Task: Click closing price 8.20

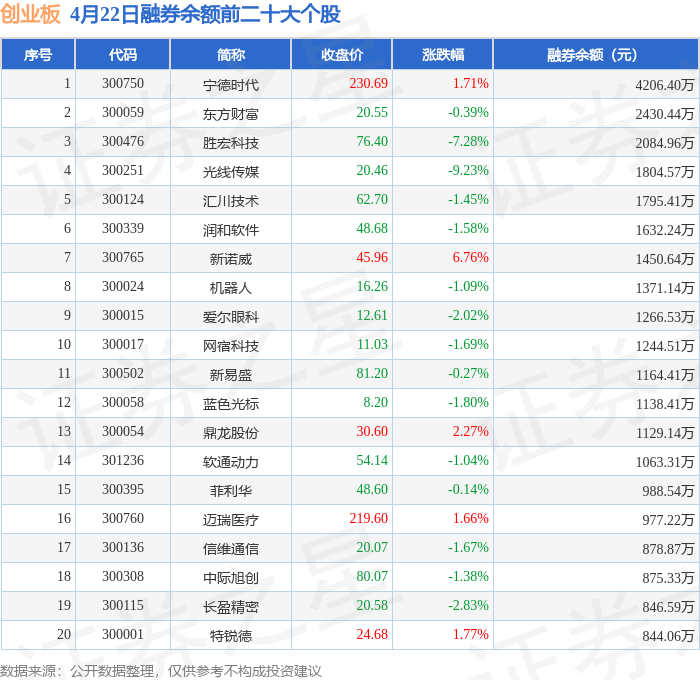Action: pyautogui.click(x=375, y=402)
